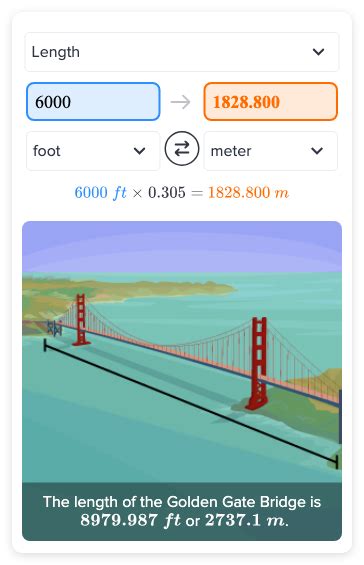
Task: Select the 1828.800 result field
Action: tap(270, 102)
